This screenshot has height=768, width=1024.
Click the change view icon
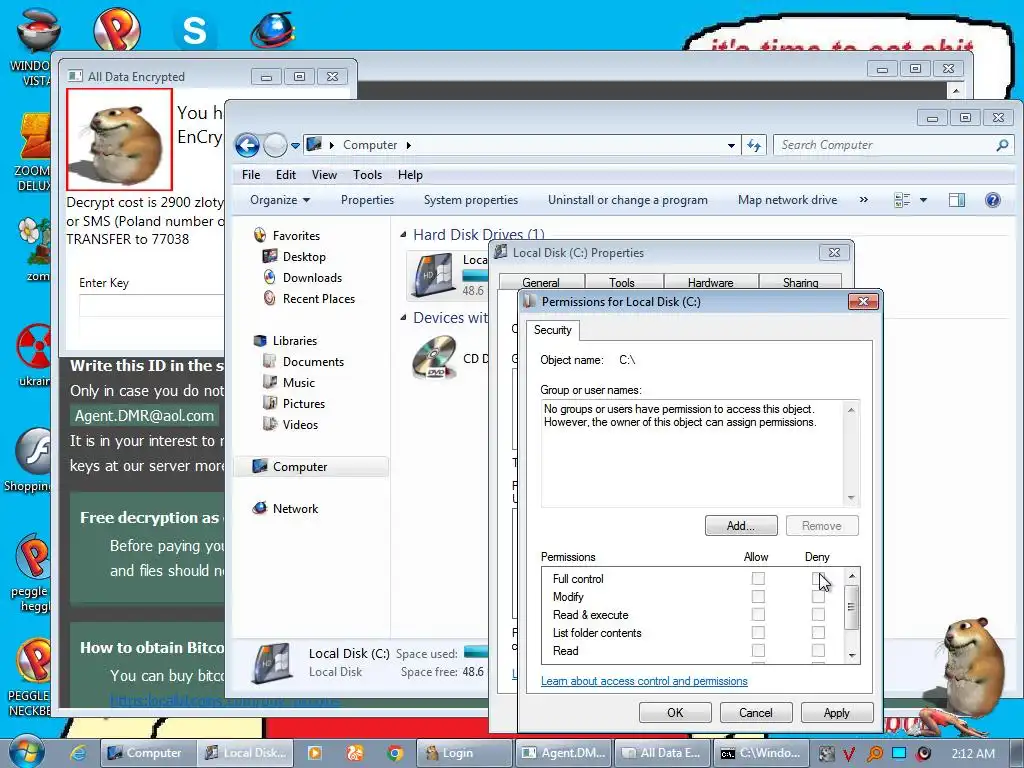[x=902, y=200]
